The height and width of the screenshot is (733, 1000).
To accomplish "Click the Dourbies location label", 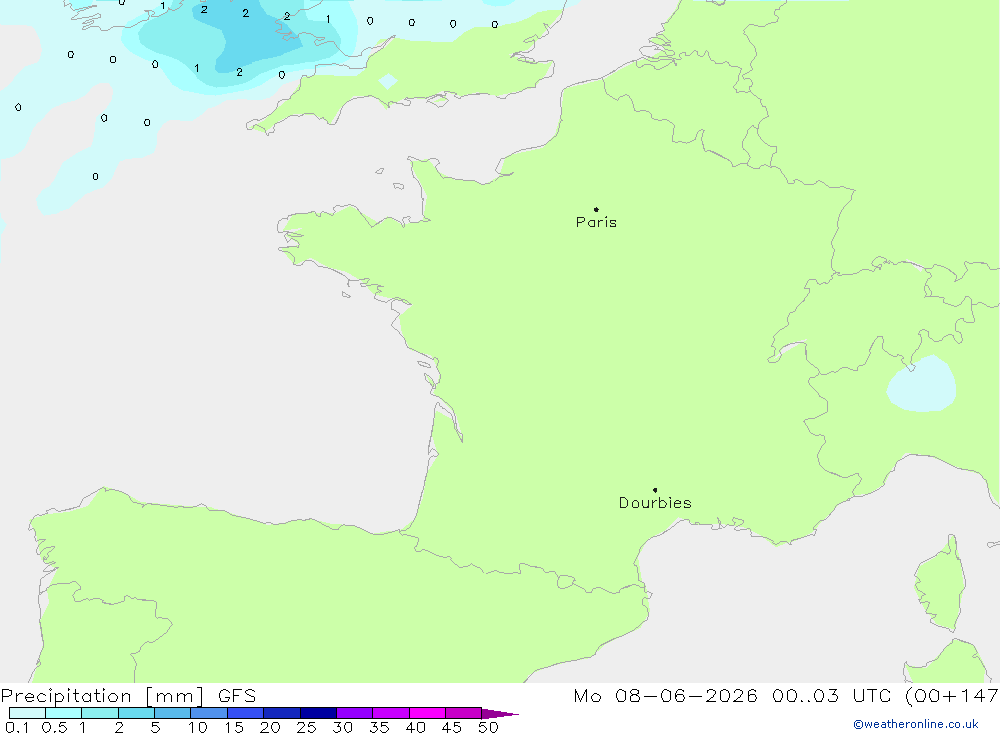I will pyautogui.click(x=655, y=503).
